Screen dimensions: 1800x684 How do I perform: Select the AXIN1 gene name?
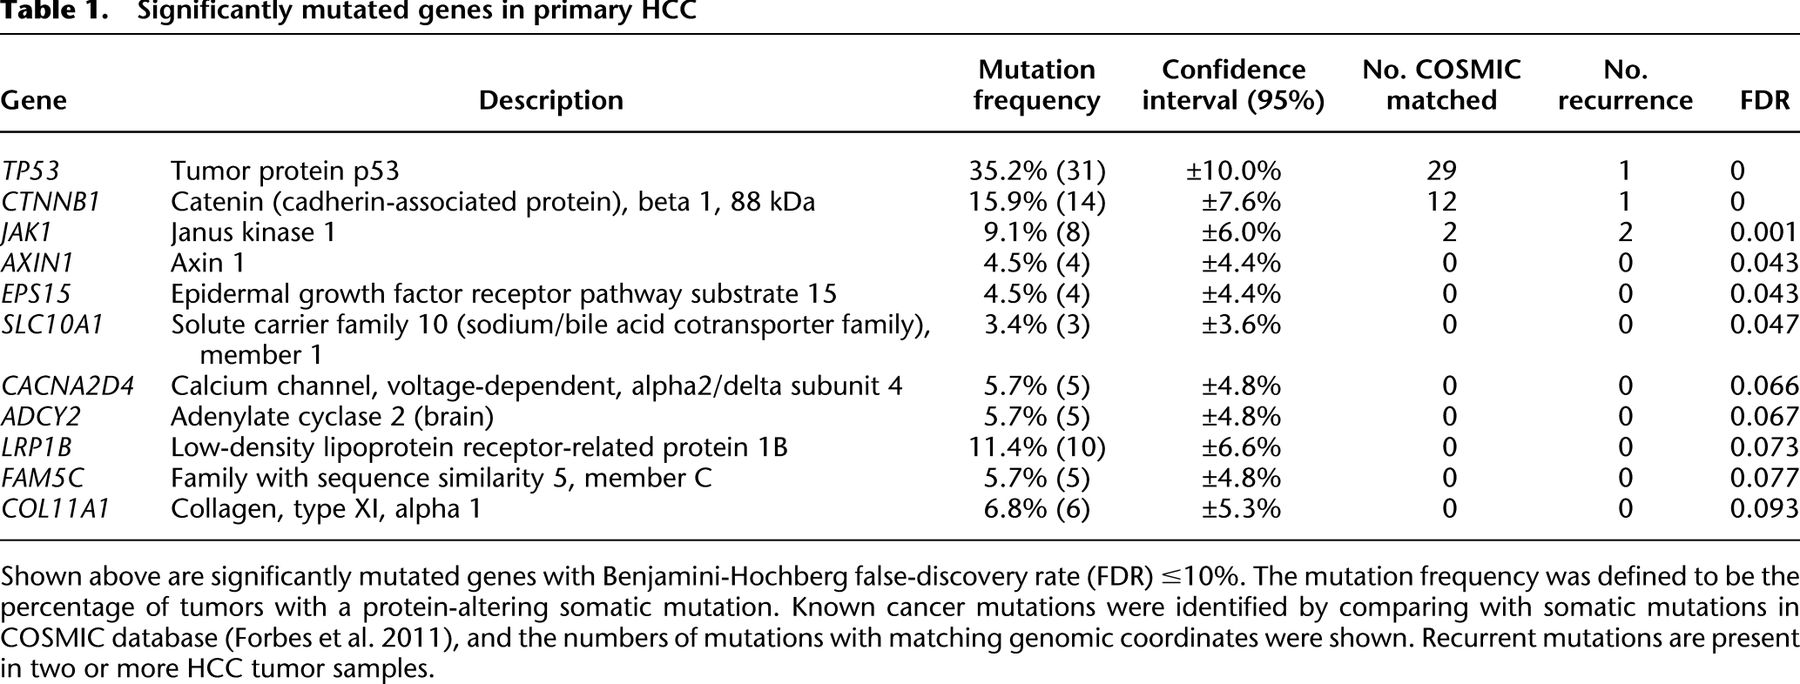pyautogui.click(x=37, y=264)
